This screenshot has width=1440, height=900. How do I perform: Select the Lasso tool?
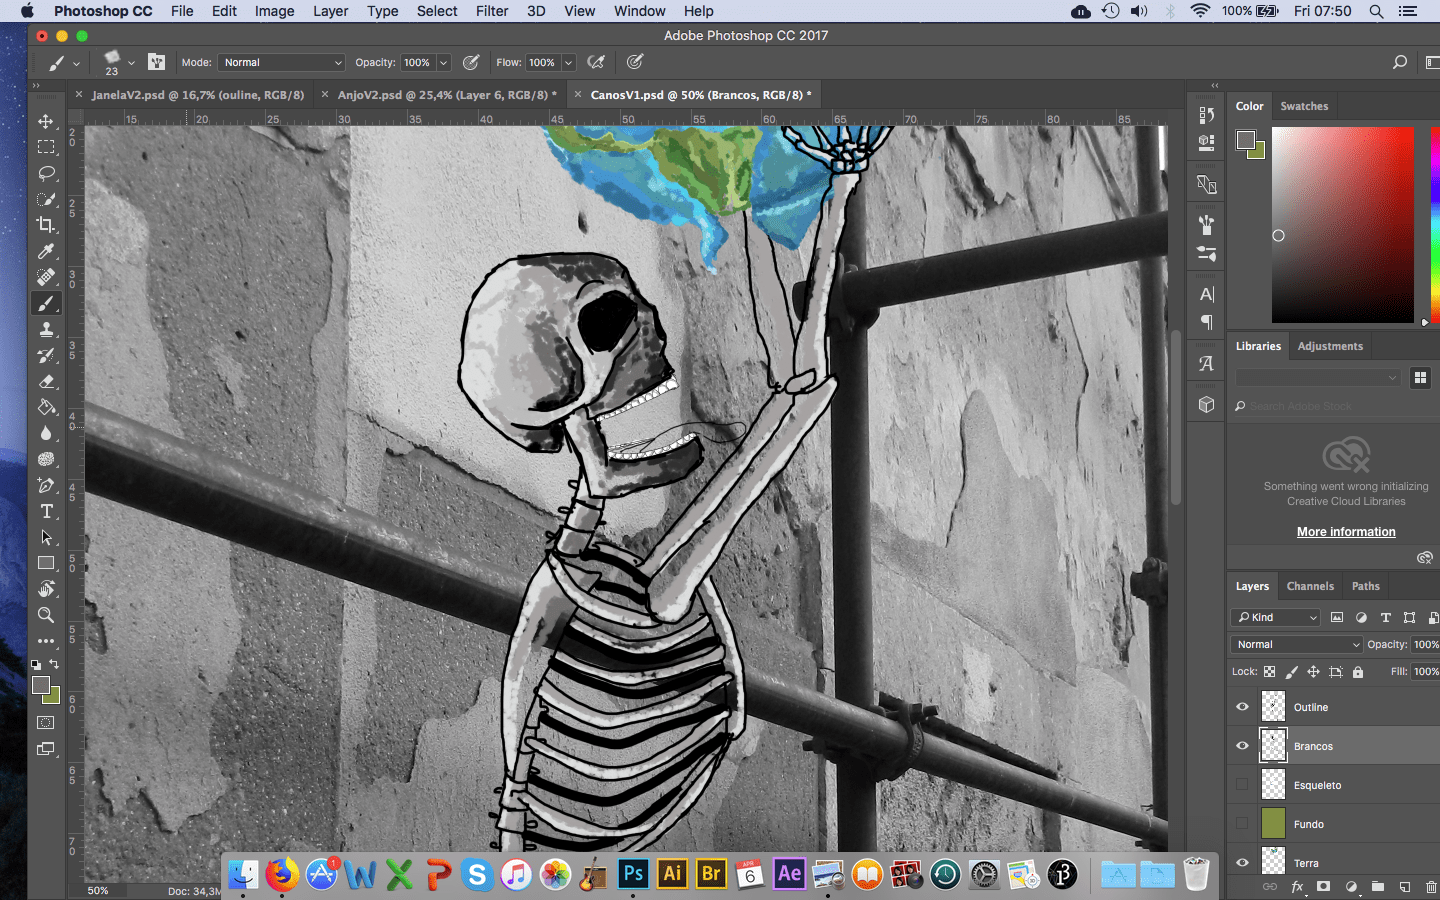(46, 173)
